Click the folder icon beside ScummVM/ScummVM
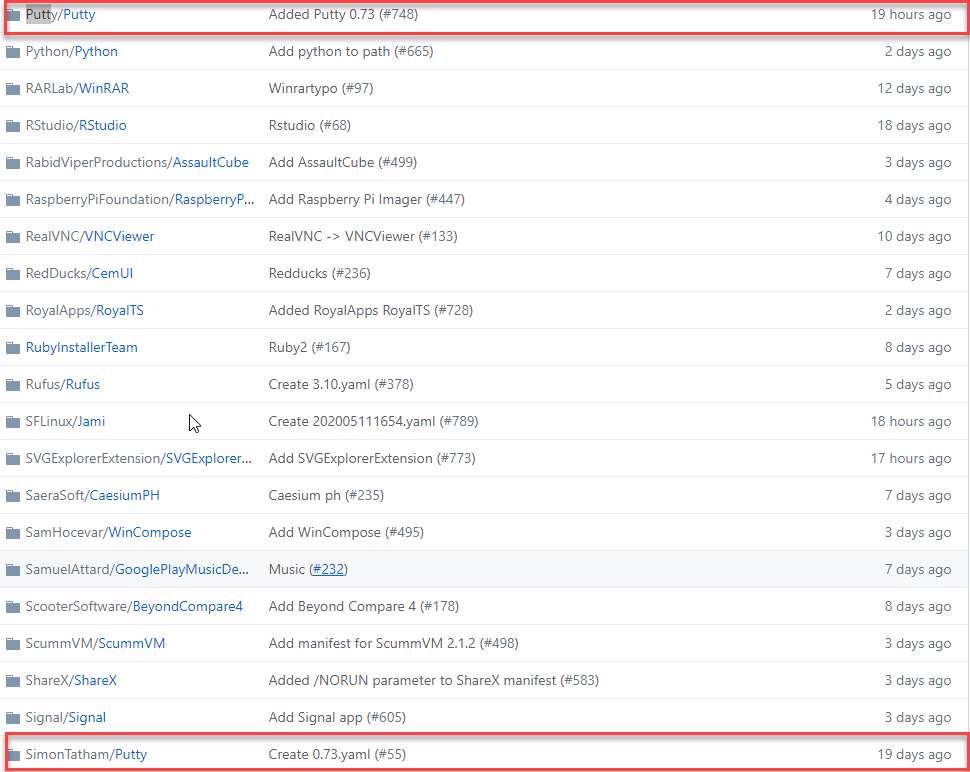970x772 pixels. pyautogui.click(x=13, y=643)
